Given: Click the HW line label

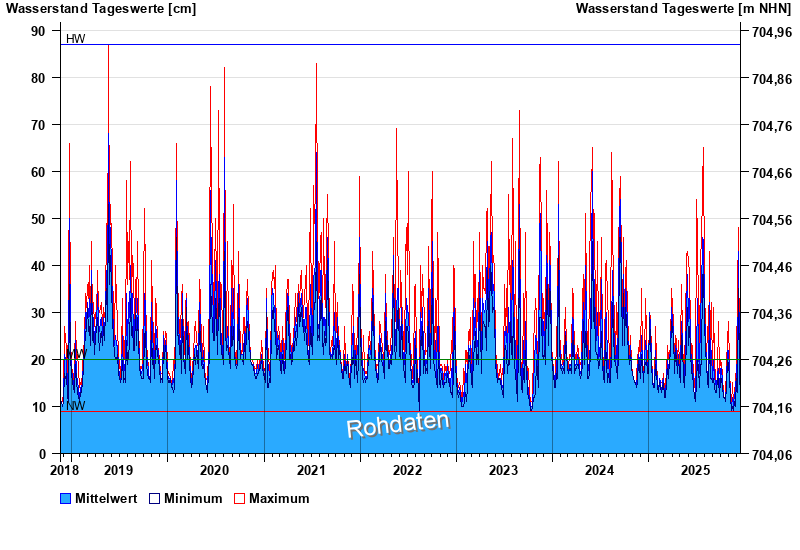Looking at the screenshot, I should tap(75, 39).
